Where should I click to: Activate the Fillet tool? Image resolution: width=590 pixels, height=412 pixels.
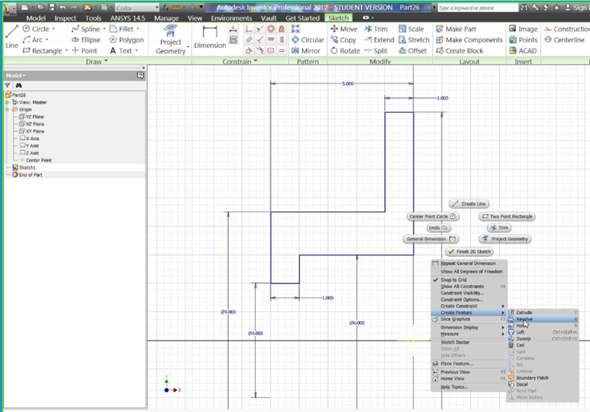pos(122,29)
